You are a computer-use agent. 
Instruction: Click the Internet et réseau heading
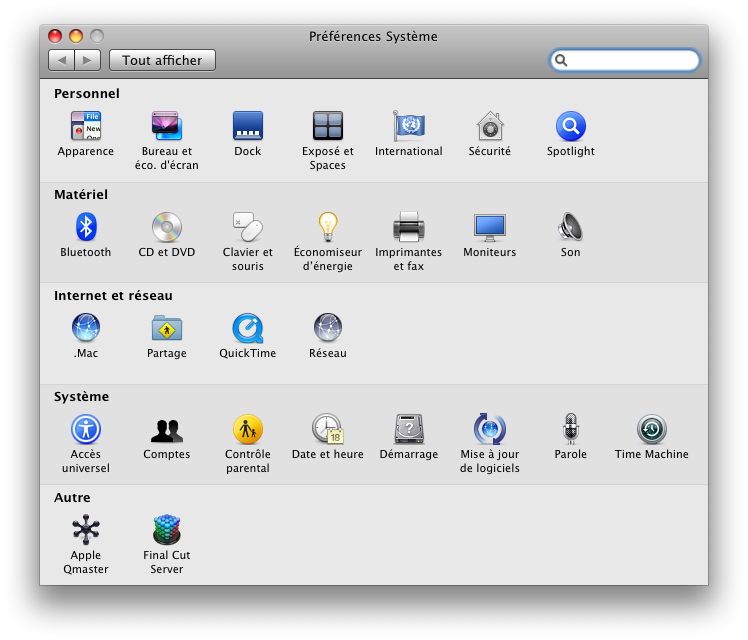[113, 296]
